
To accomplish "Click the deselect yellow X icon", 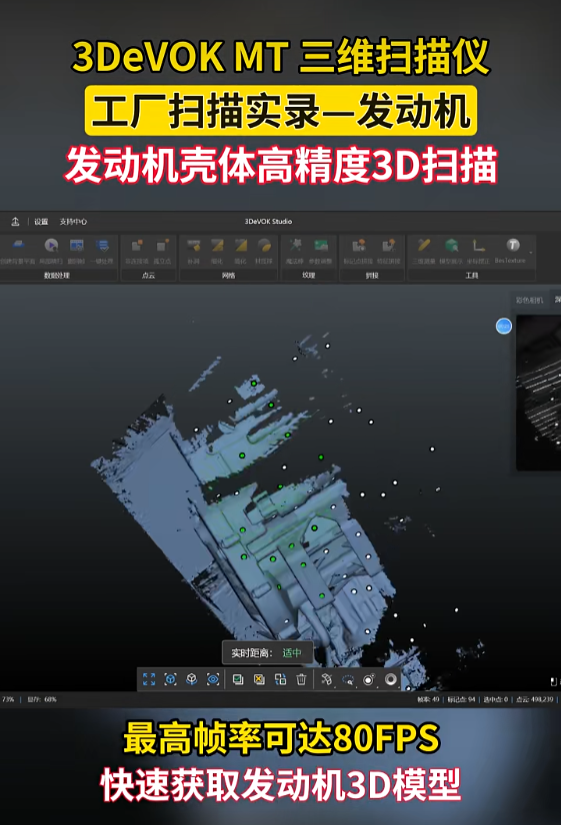I will pos(259,679).
